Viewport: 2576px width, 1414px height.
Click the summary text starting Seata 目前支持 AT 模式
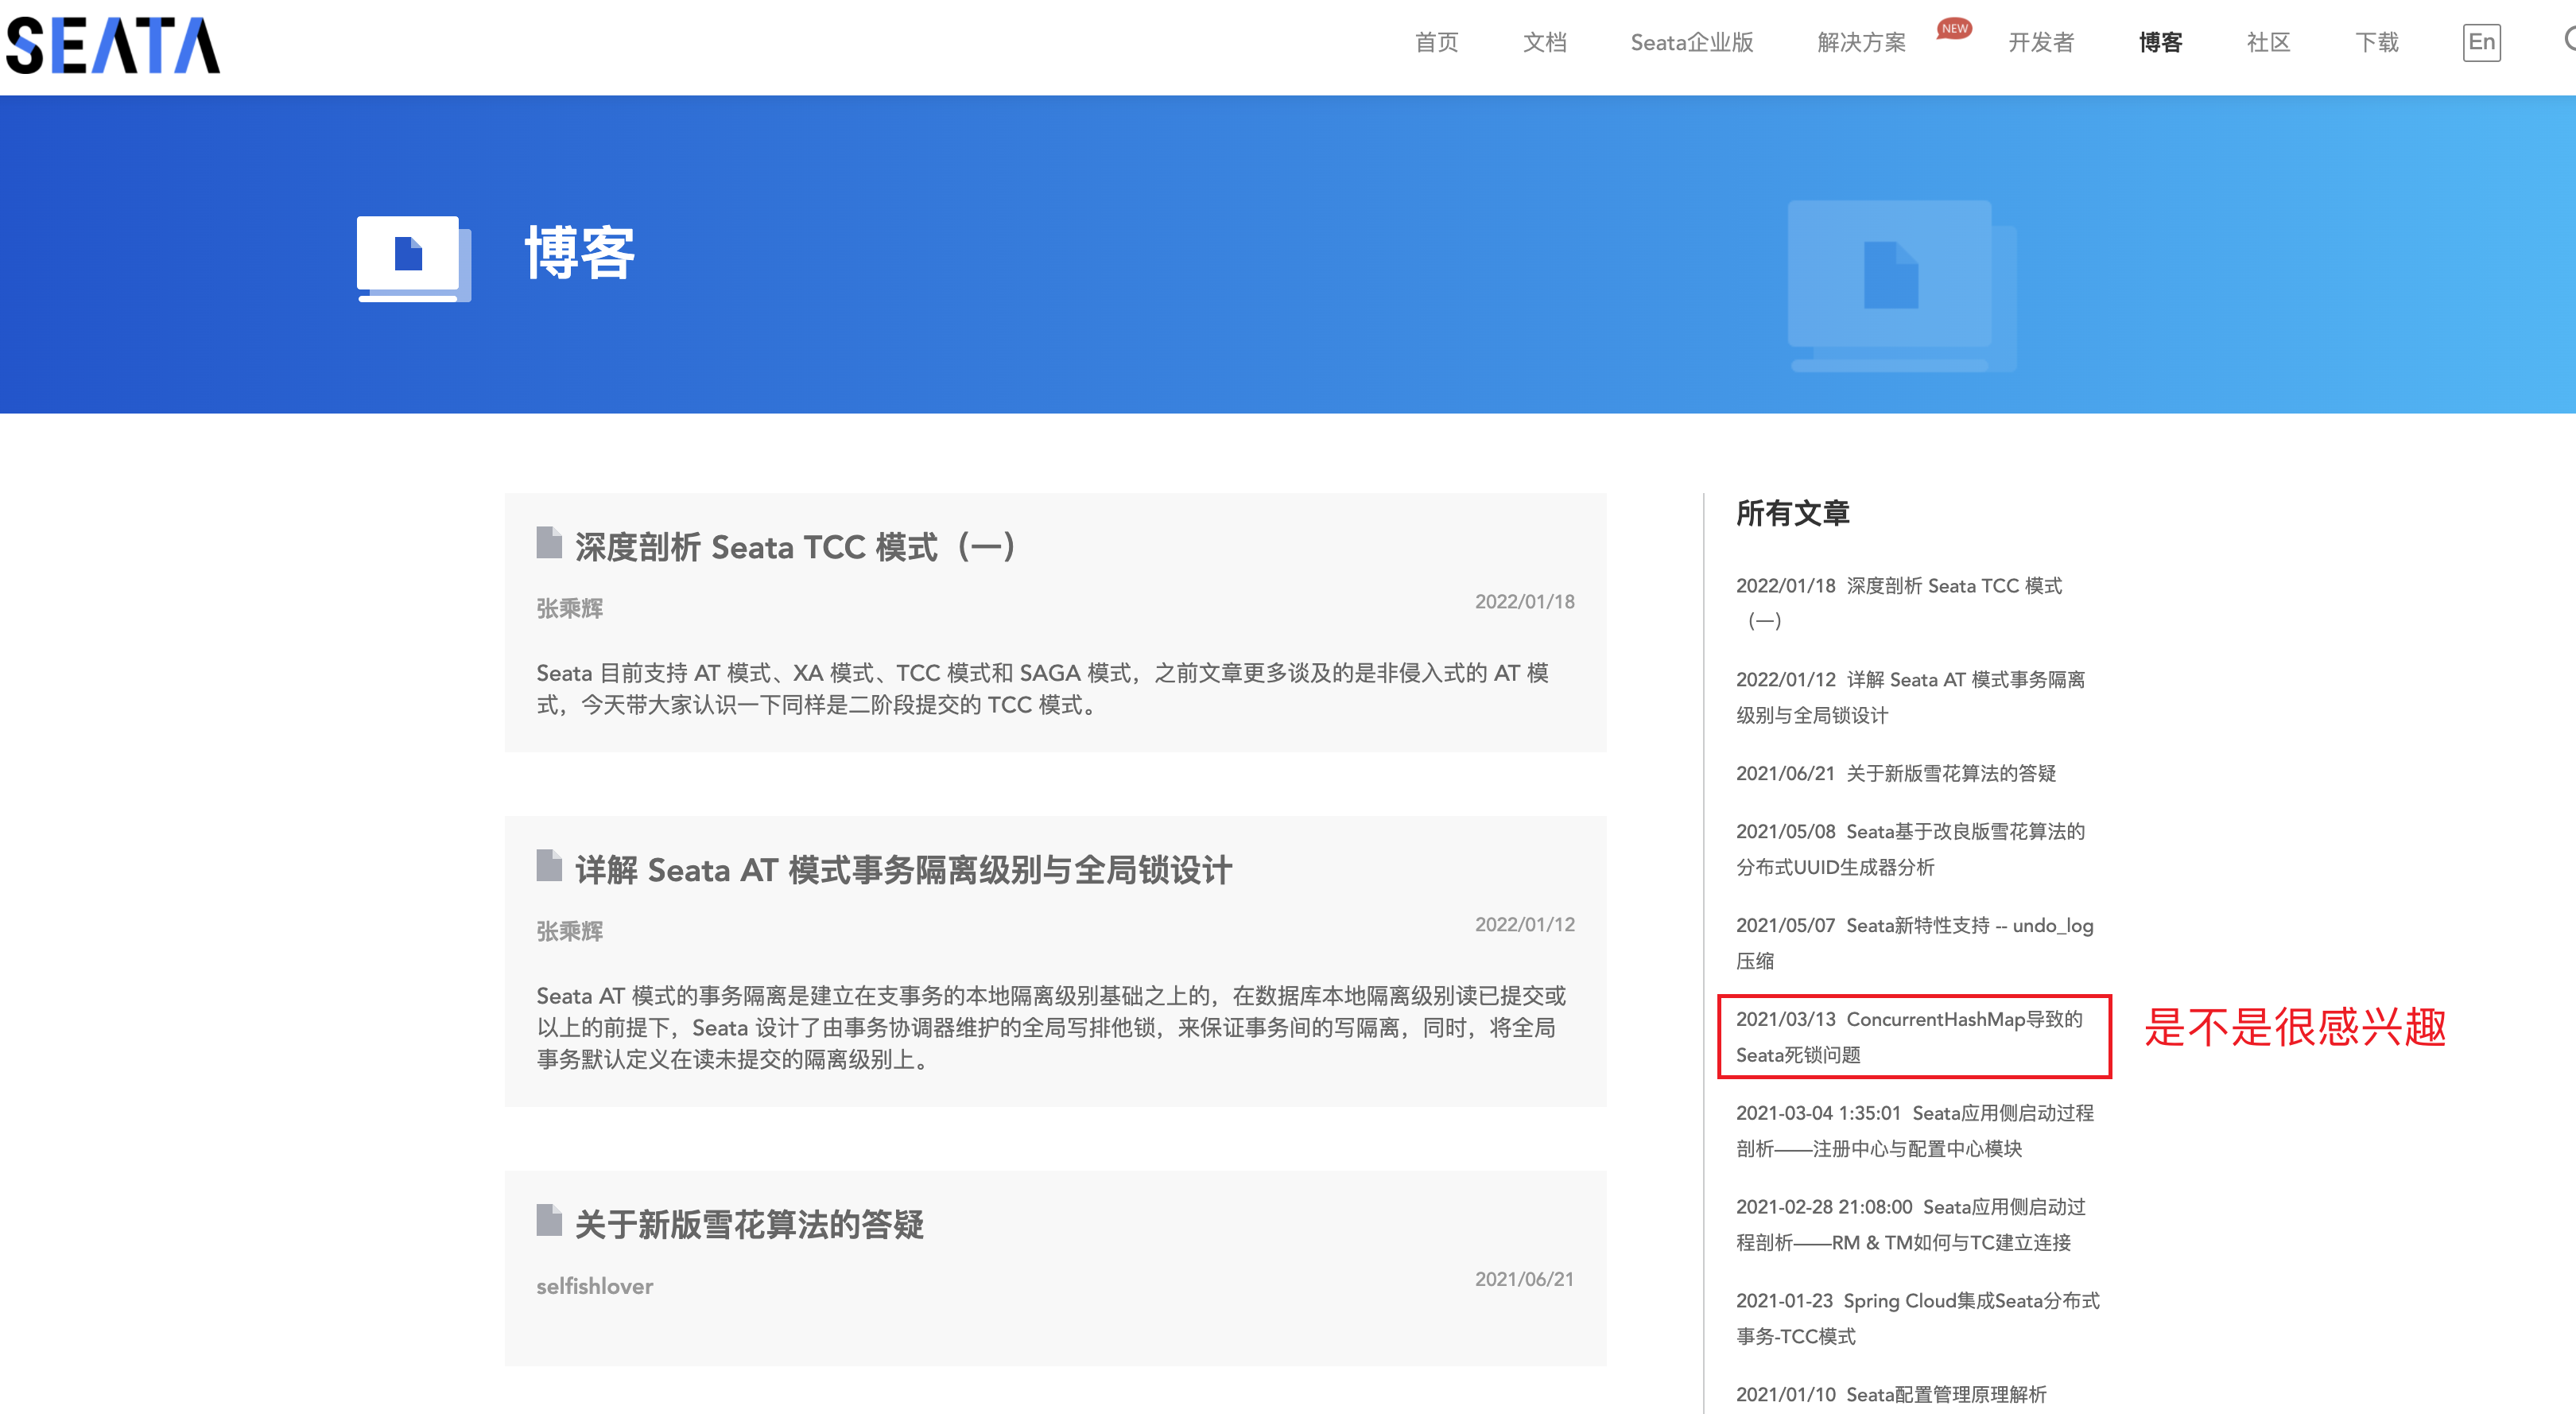click(1042, 688)
